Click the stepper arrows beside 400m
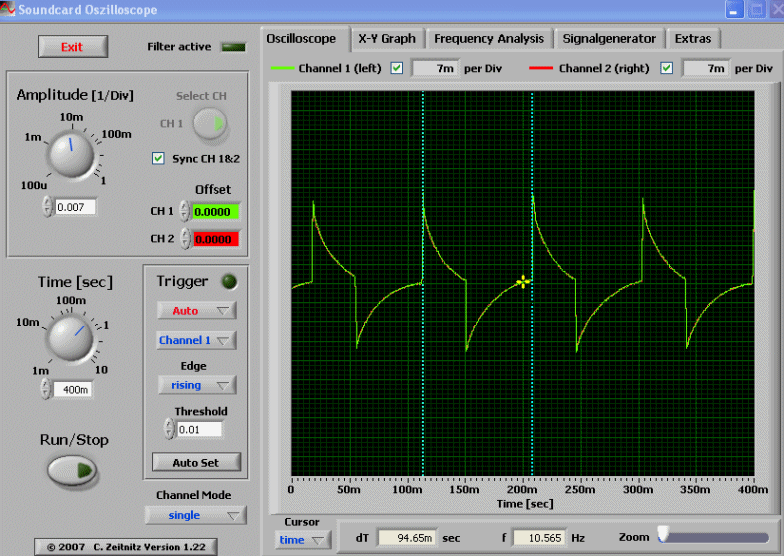The width and height of the screenshot is (784, 556). pos(46,388)
